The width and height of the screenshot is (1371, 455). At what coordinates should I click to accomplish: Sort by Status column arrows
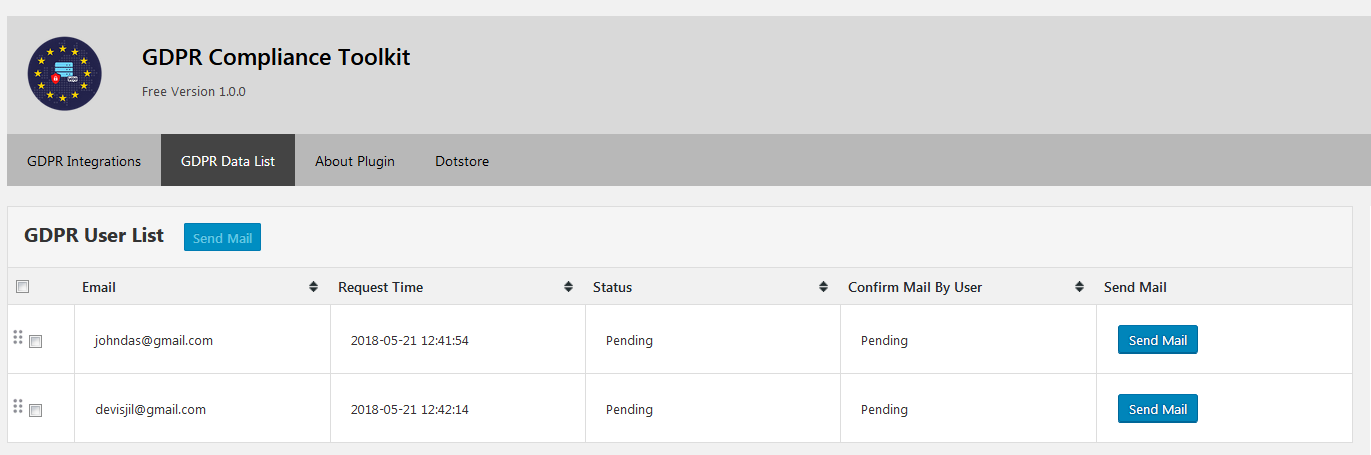[823, 287]
